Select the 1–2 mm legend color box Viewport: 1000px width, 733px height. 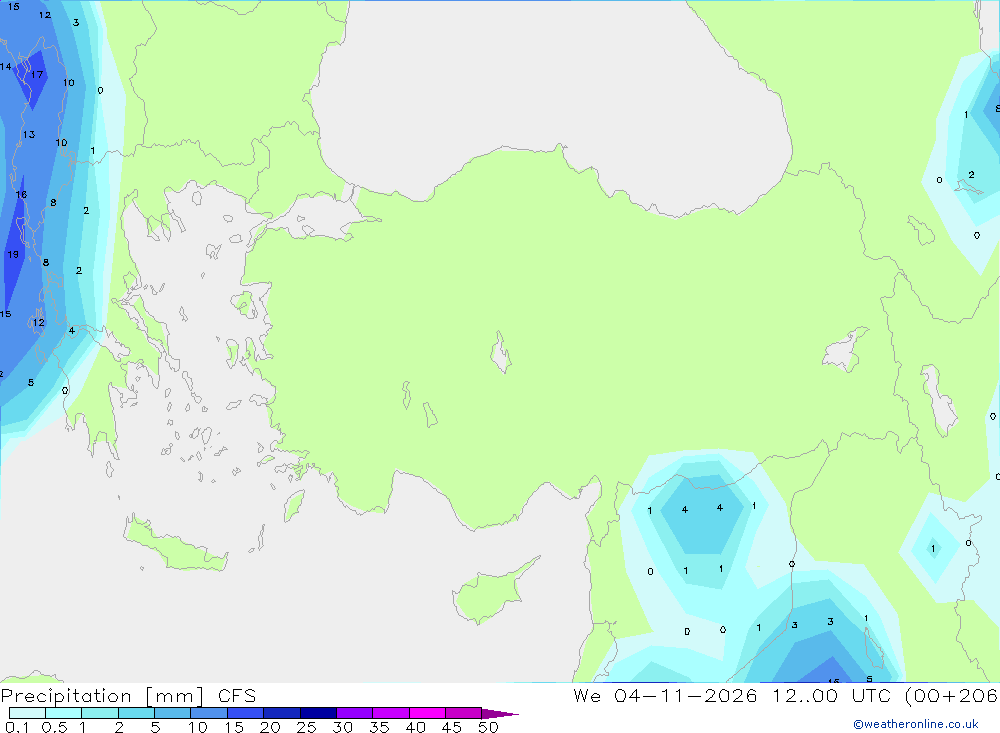point(100,713)
